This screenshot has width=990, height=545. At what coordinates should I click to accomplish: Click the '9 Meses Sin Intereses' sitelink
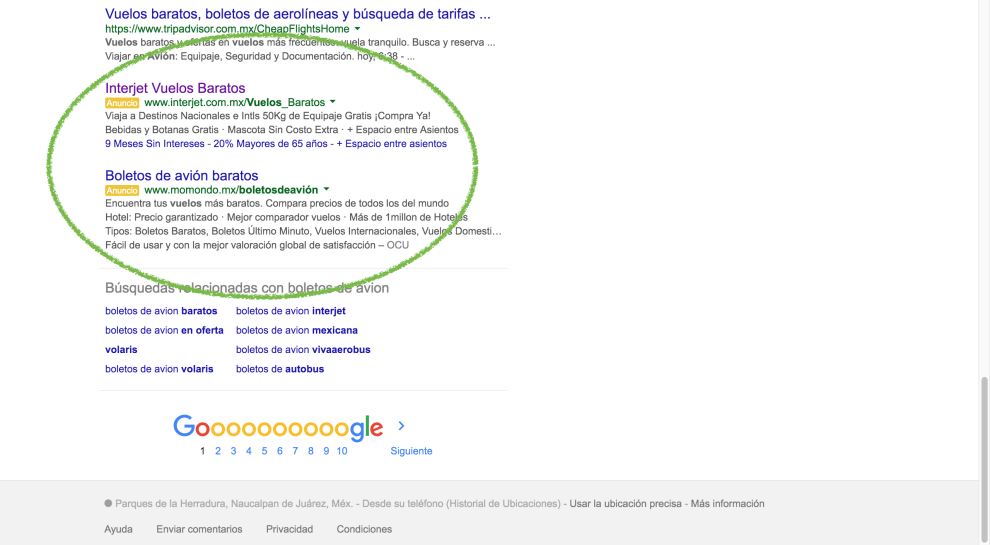tap(155, 143)
